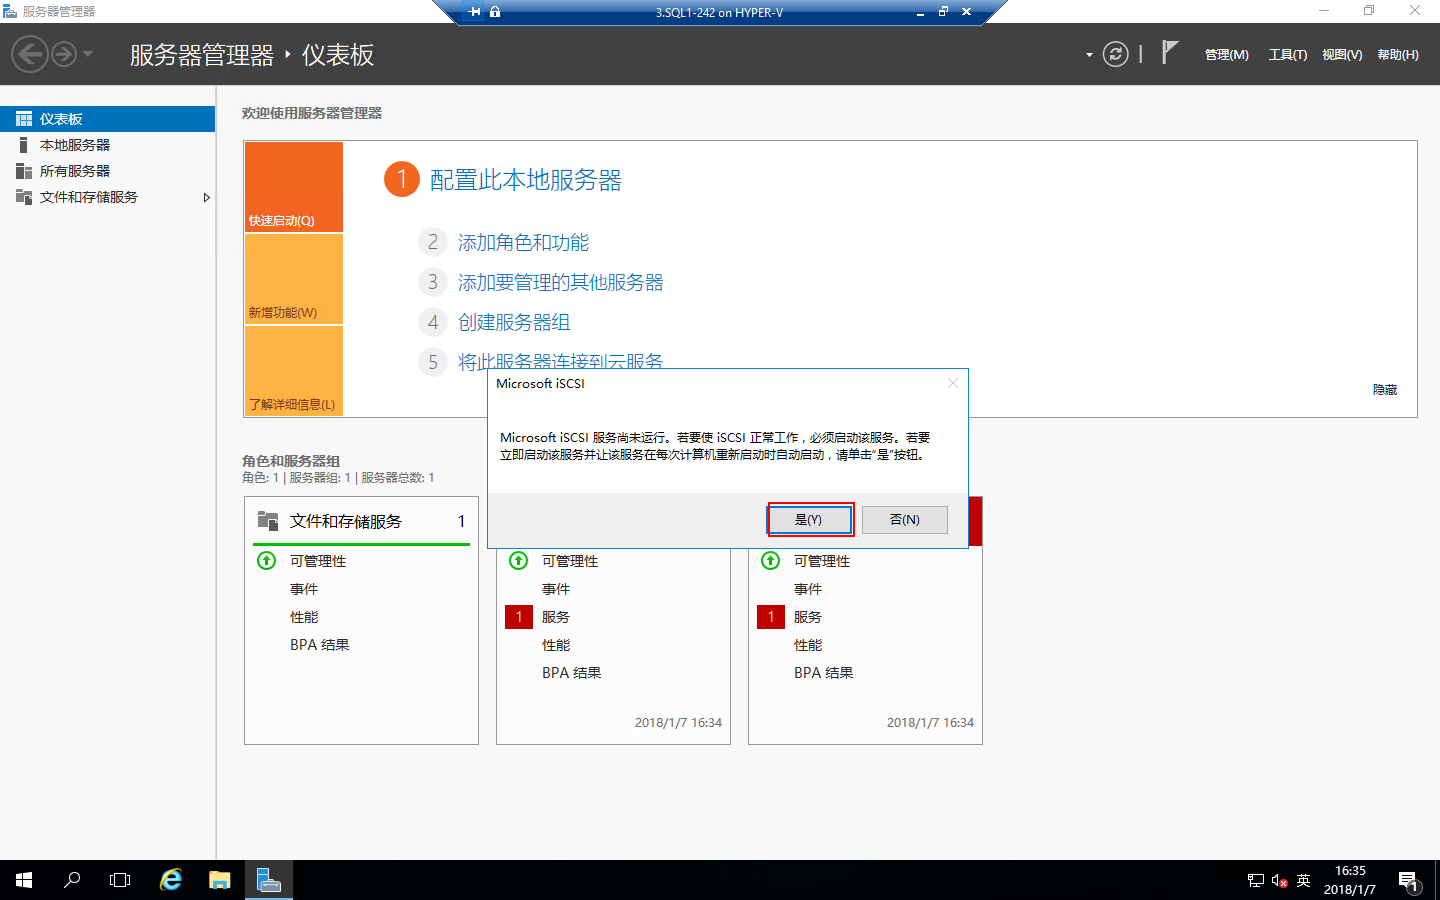Open Task View on the taskbar
The image size is (1440, 900).
[x=120, y=880]
